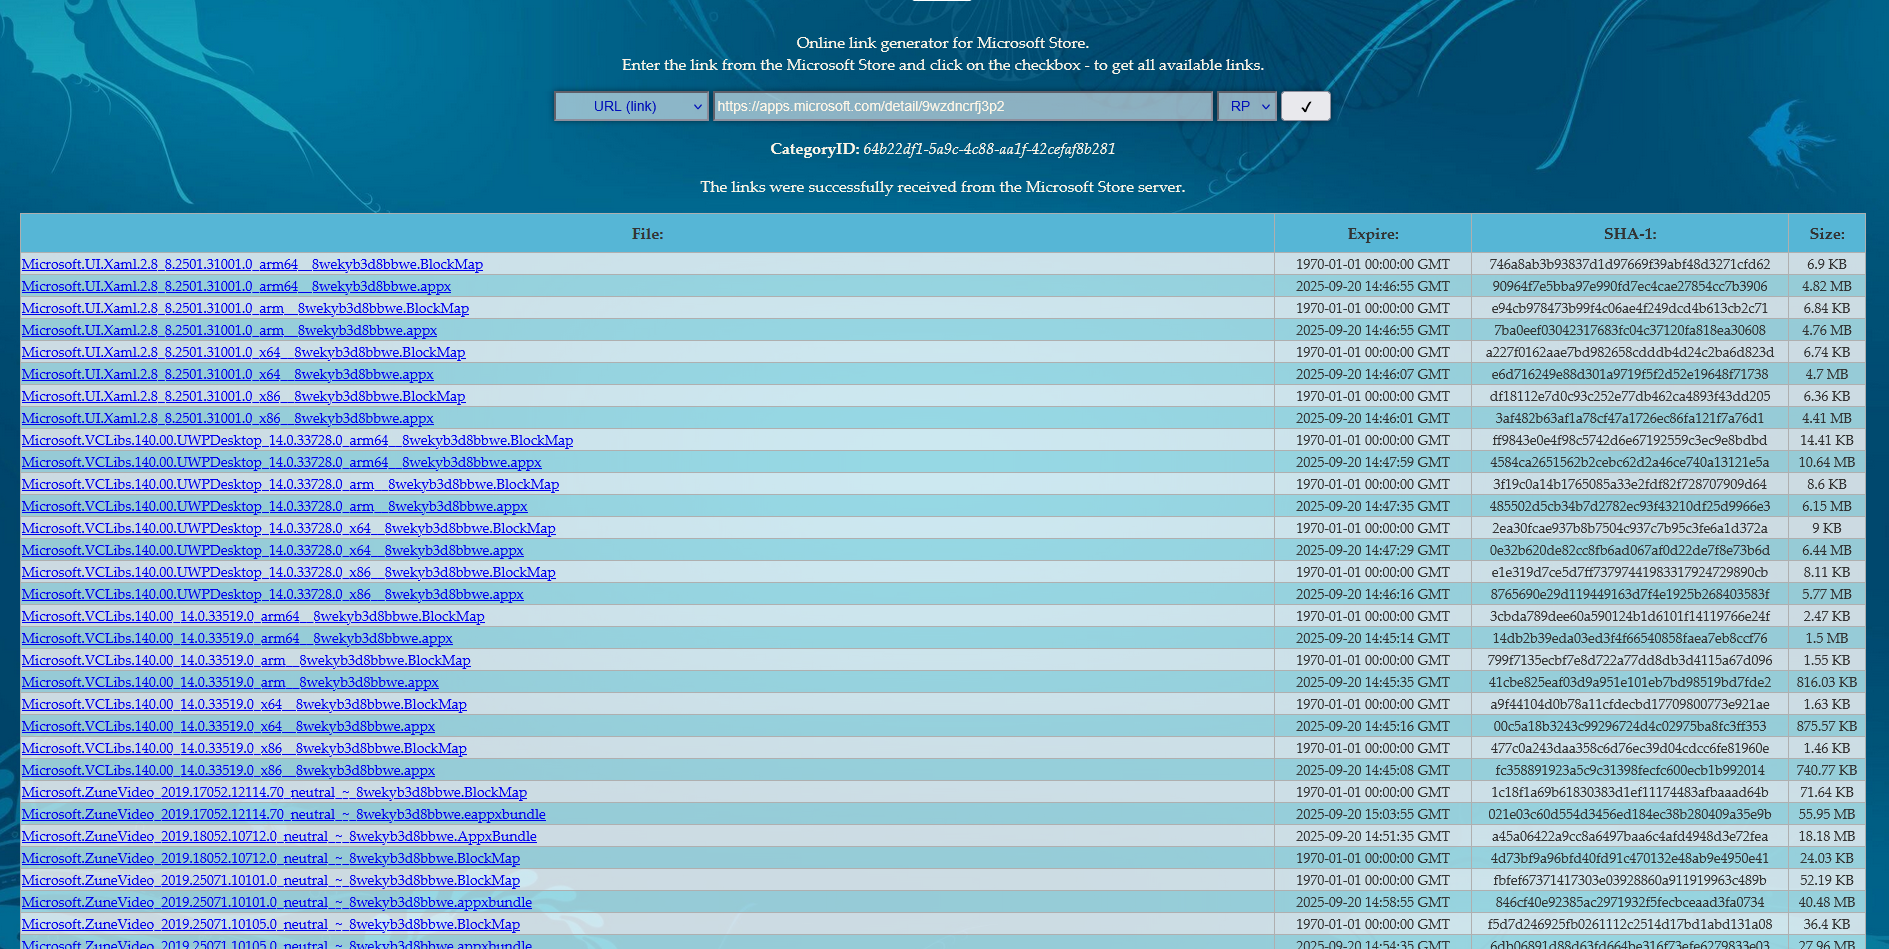Click SHA-1 hash starting with 4584ca26
This screenshot has width=1889, height=949.
[1630, 462]
